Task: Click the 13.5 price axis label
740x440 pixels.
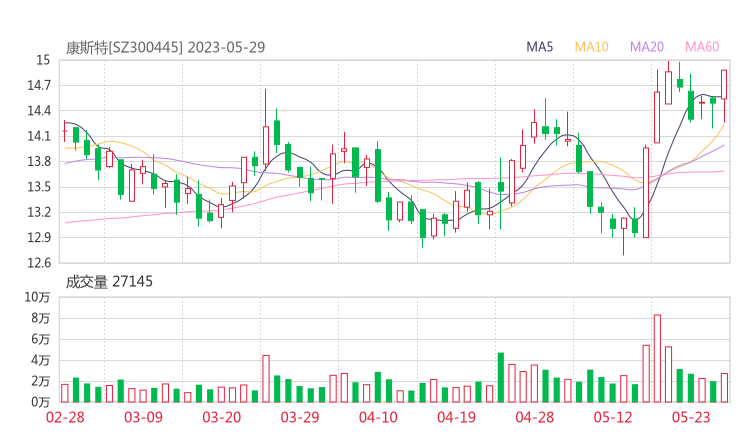Action: pos(39,187)
